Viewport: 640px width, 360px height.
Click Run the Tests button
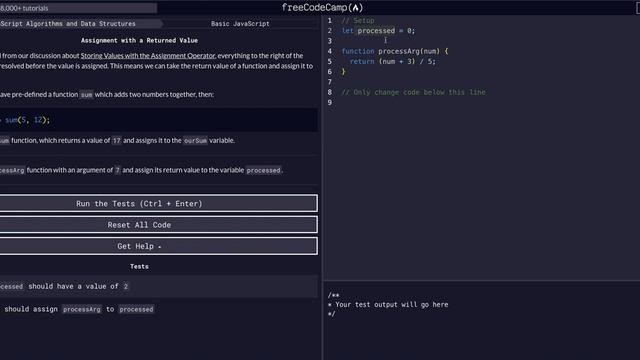pyautogui.click(x=158, y=203)
